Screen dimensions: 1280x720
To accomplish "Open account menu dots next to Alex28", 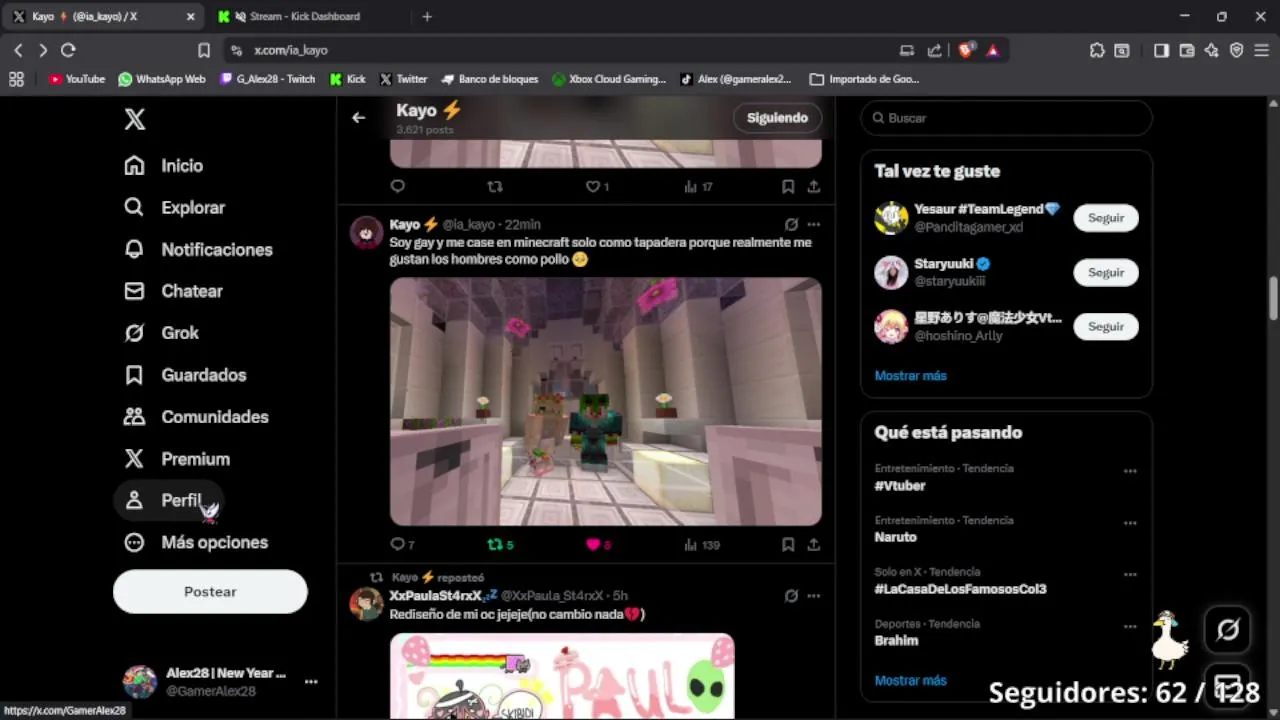I will tap(311, 682).
